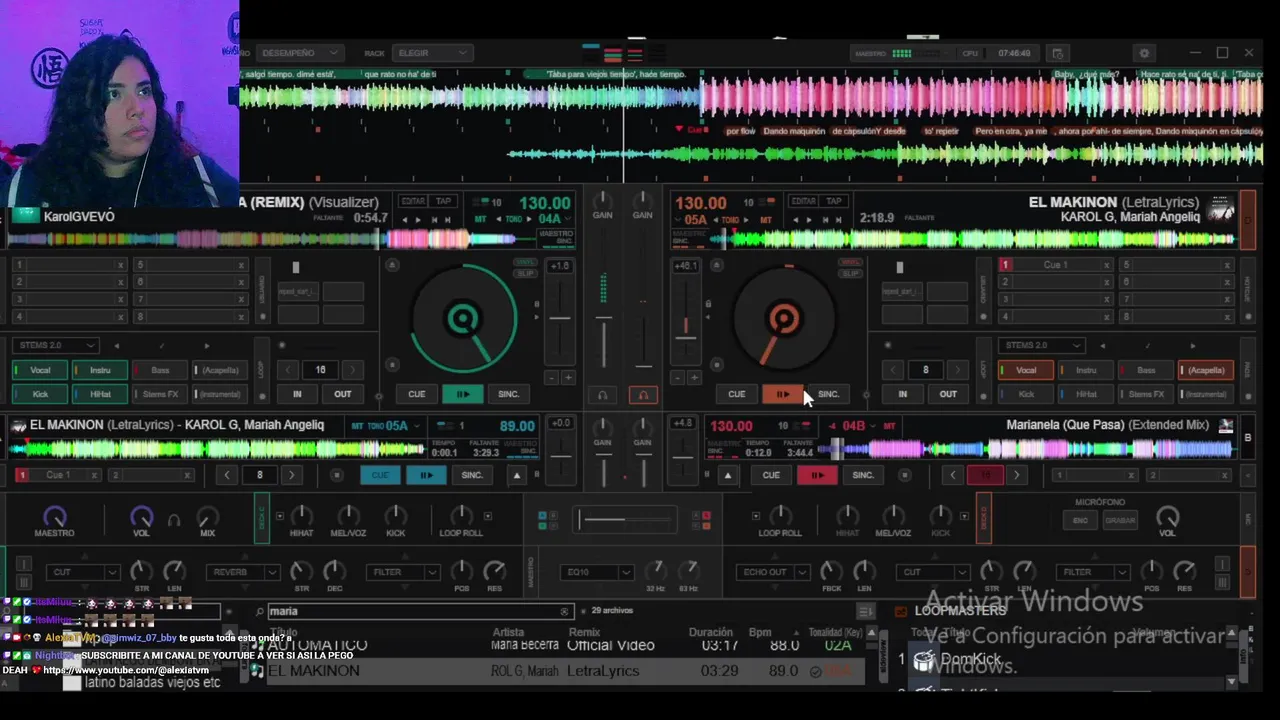The width and height of the screenshot is (1280, 720).
Task: Click up-arrow button on bottom-left deck
Action: (x=517, y=475)
